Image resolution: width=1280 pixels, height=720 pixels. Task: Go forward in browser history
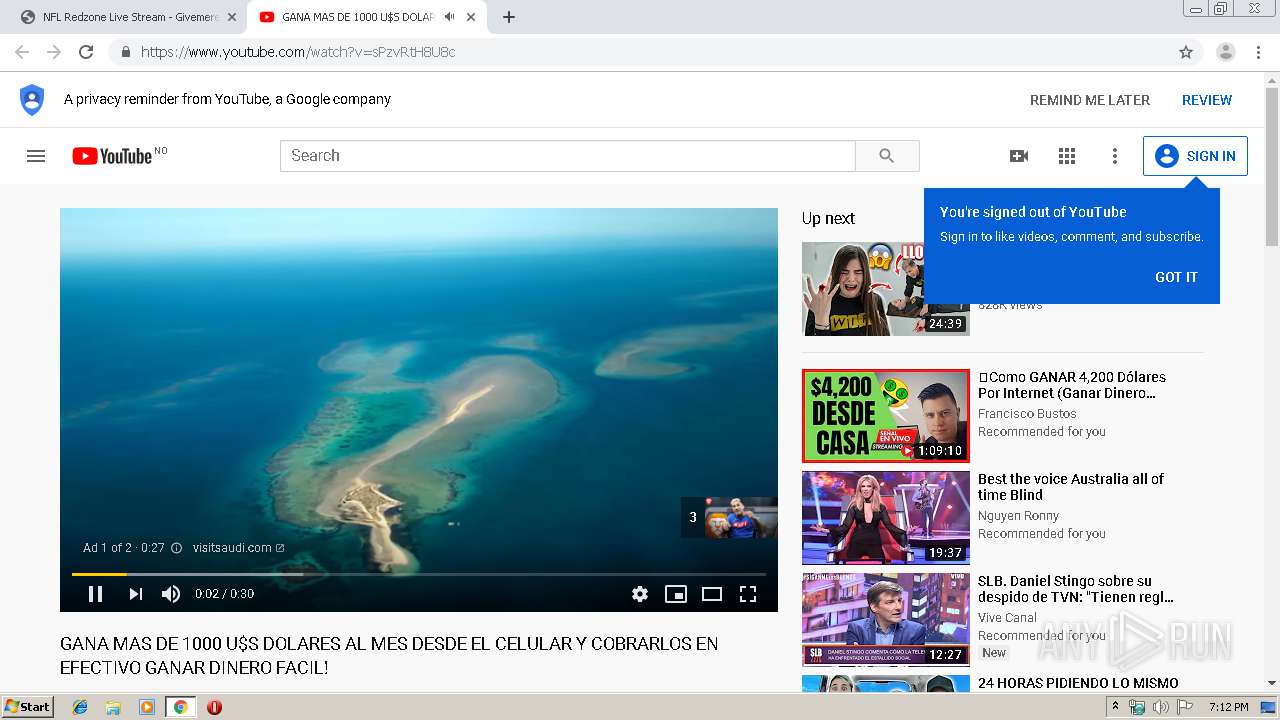click(54, 52)
